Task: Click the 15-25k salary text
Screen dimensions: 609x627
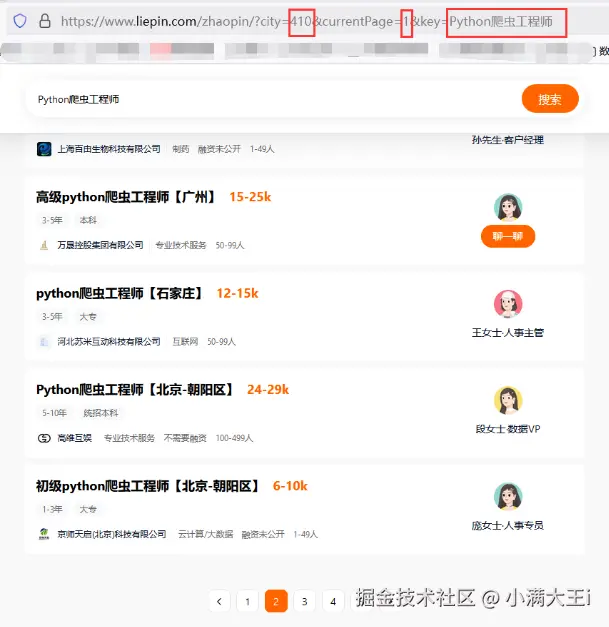Action: [250, 197]
